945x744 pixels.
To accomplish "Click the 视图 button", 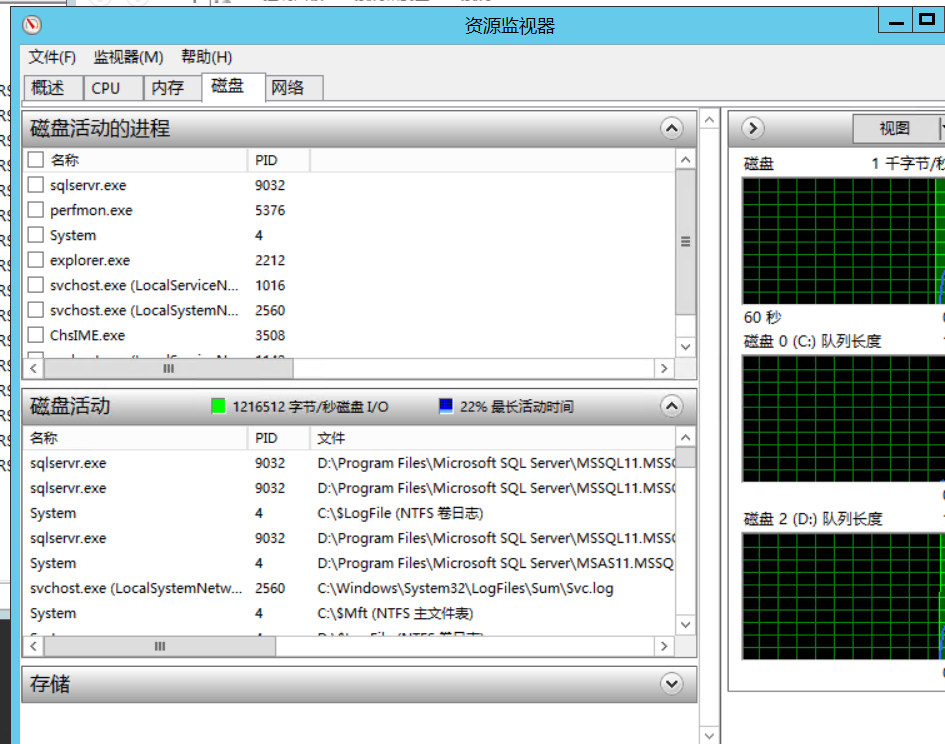I will [x=895, y=128].
